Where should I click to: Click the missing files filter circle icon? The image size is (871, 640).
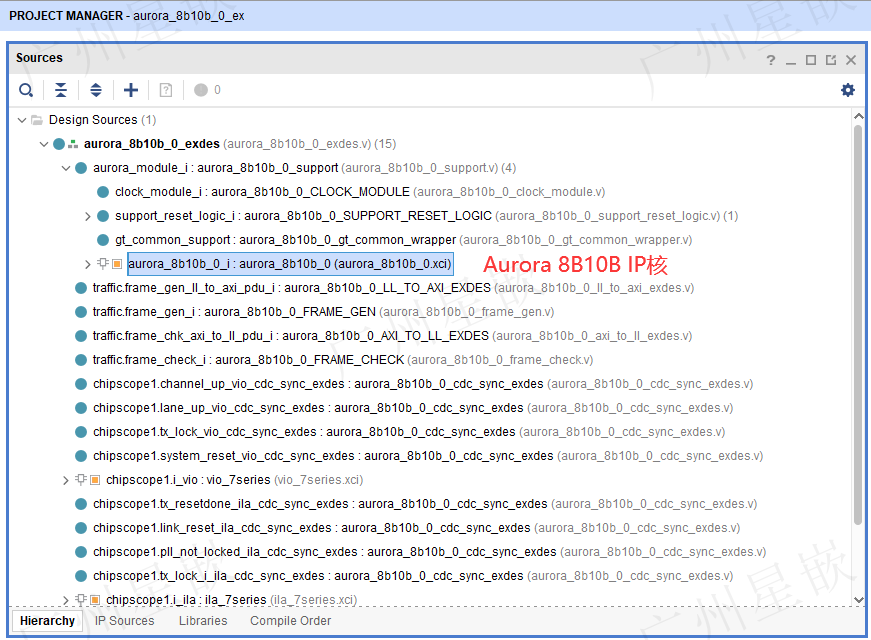pos(201,90)
